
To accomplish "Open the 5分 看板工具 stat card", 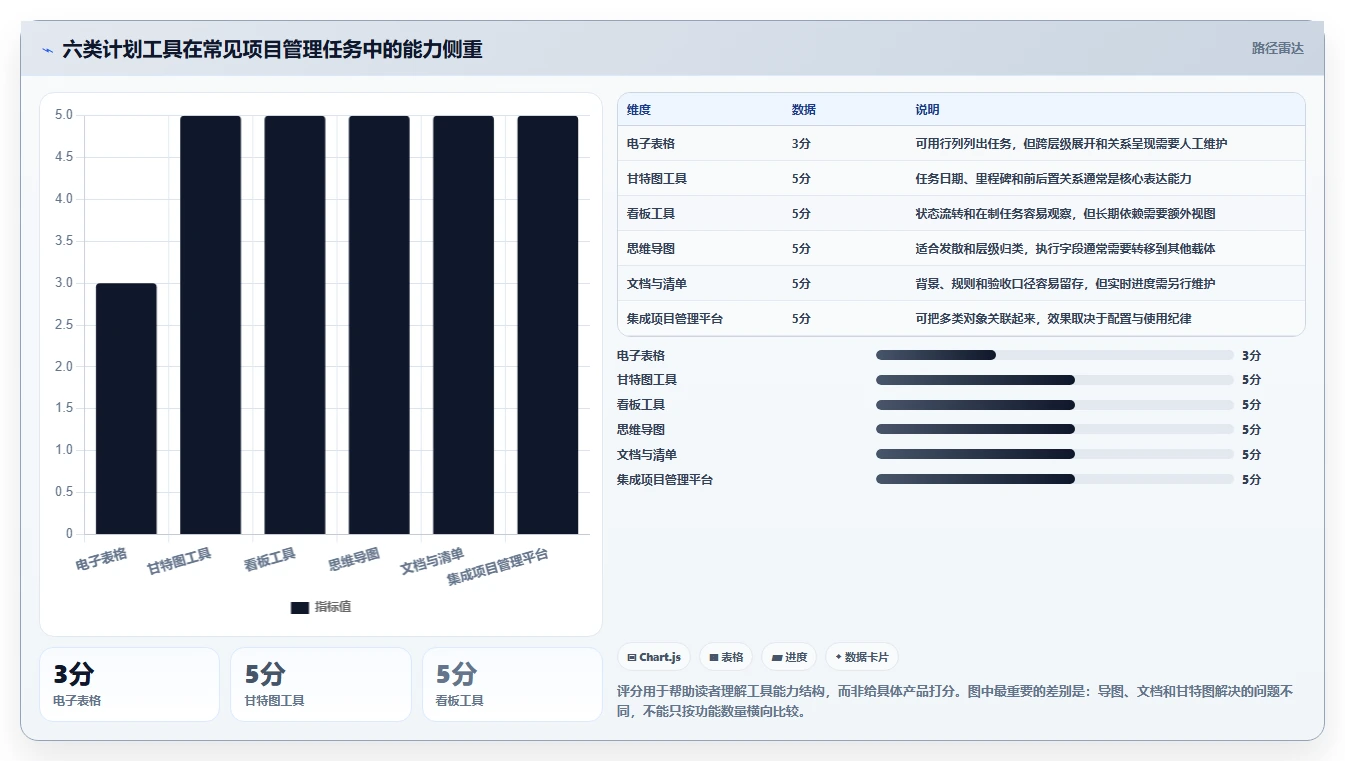I will [512, 684].
